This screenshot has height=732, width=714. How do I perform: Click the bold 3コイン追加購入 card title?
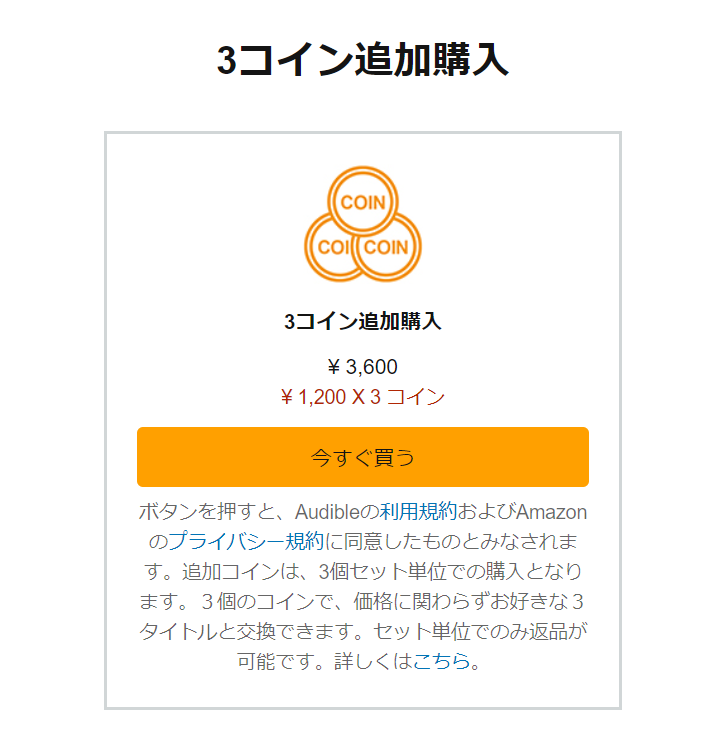(x=363, y=321)
